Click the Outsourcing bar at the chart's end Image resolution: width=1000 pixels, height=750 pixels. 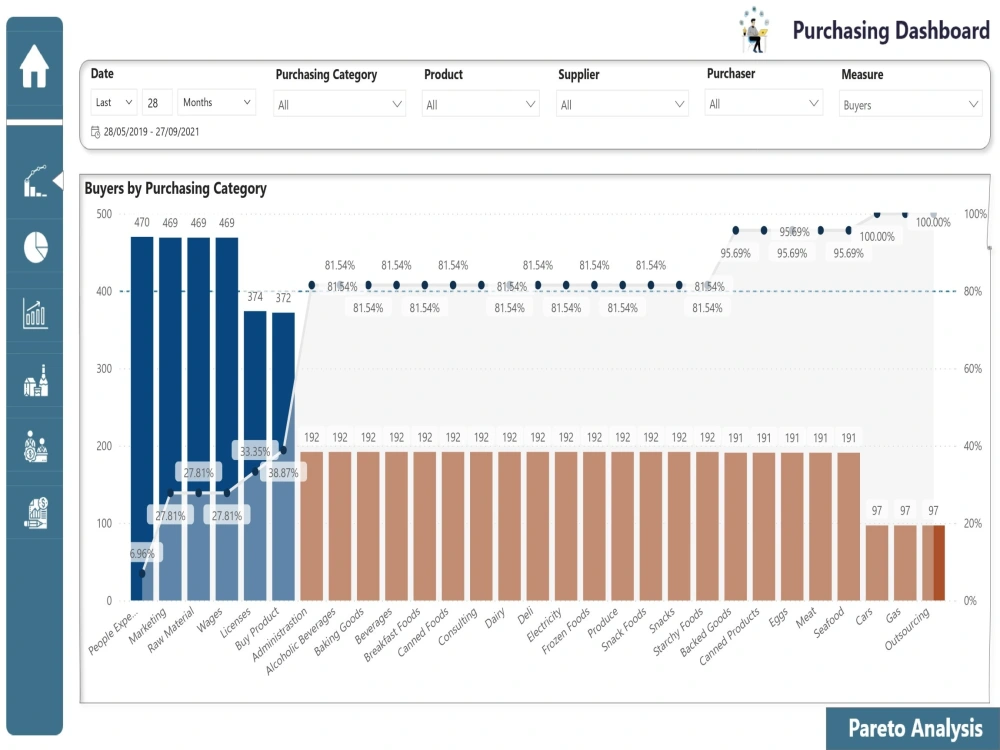pyautogui.click(x=932, y=560)
